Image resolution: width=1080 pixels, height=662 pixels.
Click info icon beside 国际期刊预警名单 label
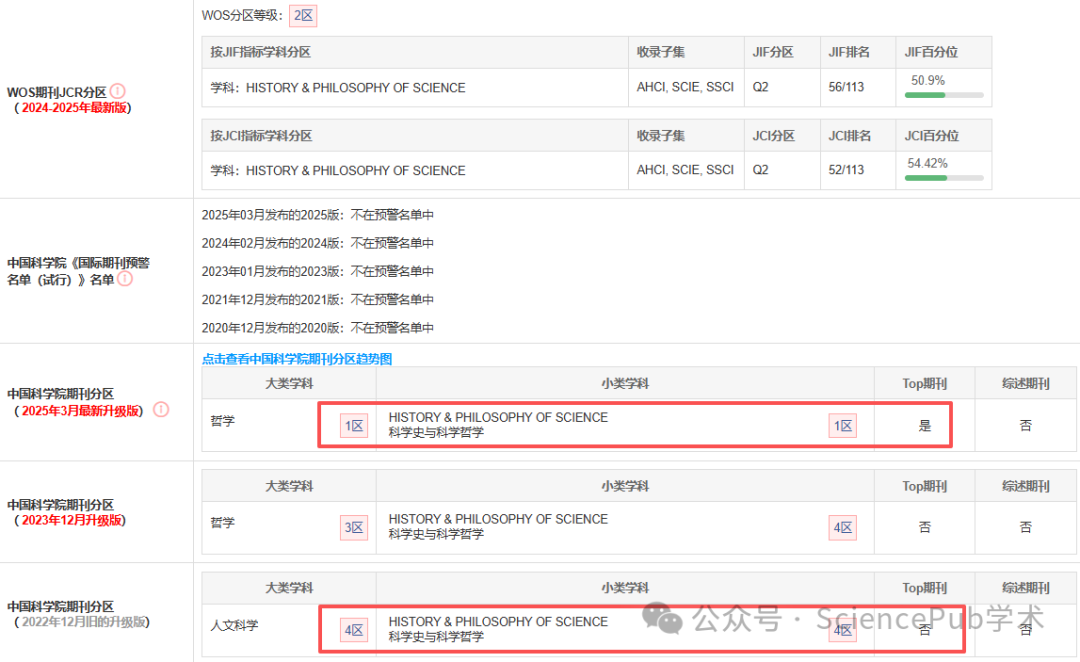[x=125, y=279]
